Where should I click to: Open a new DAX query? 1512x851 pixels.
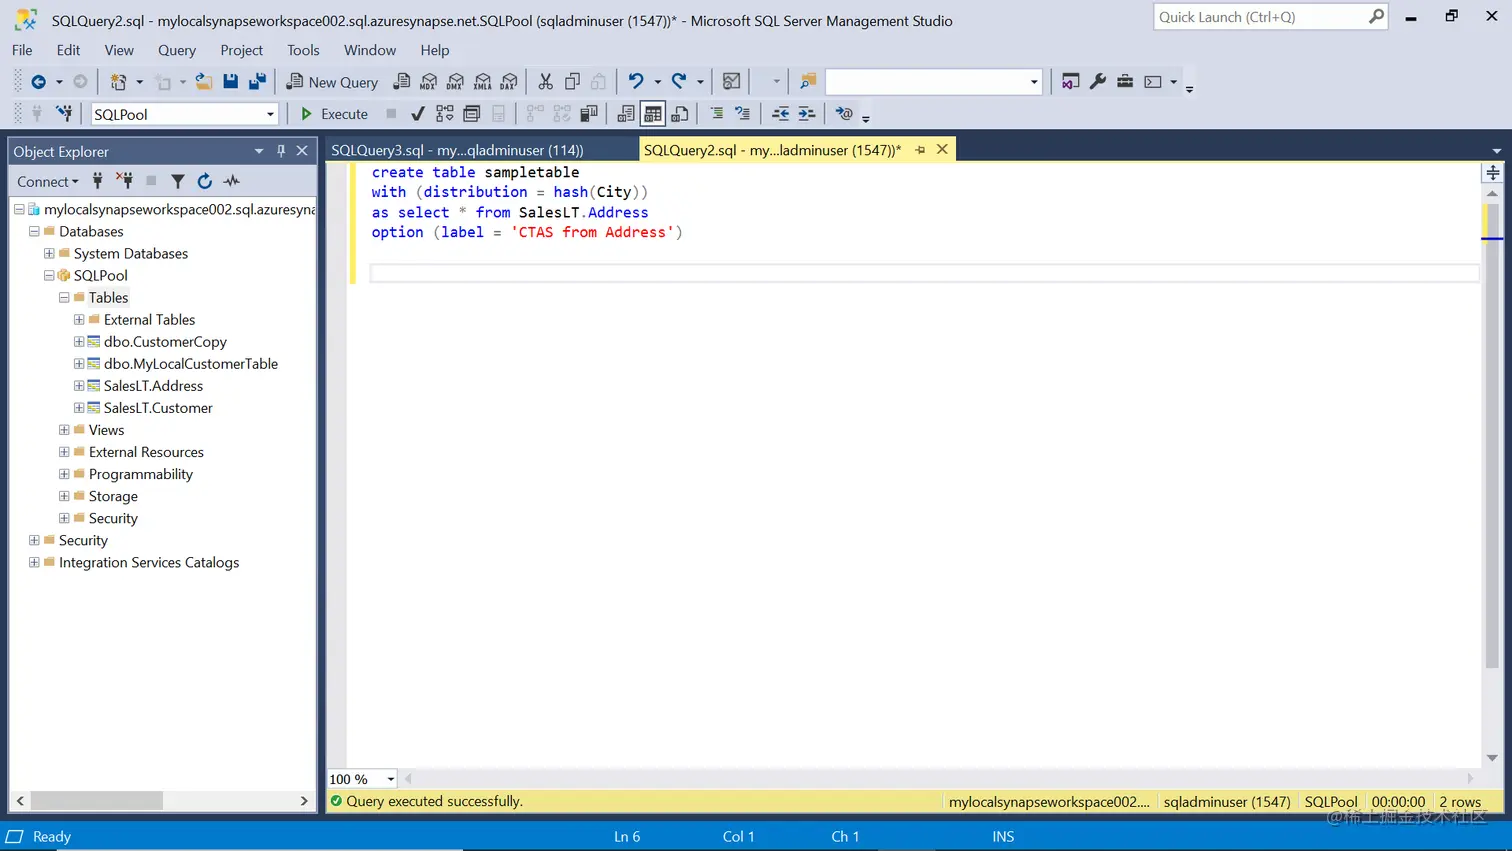click(x=510, y=82)
